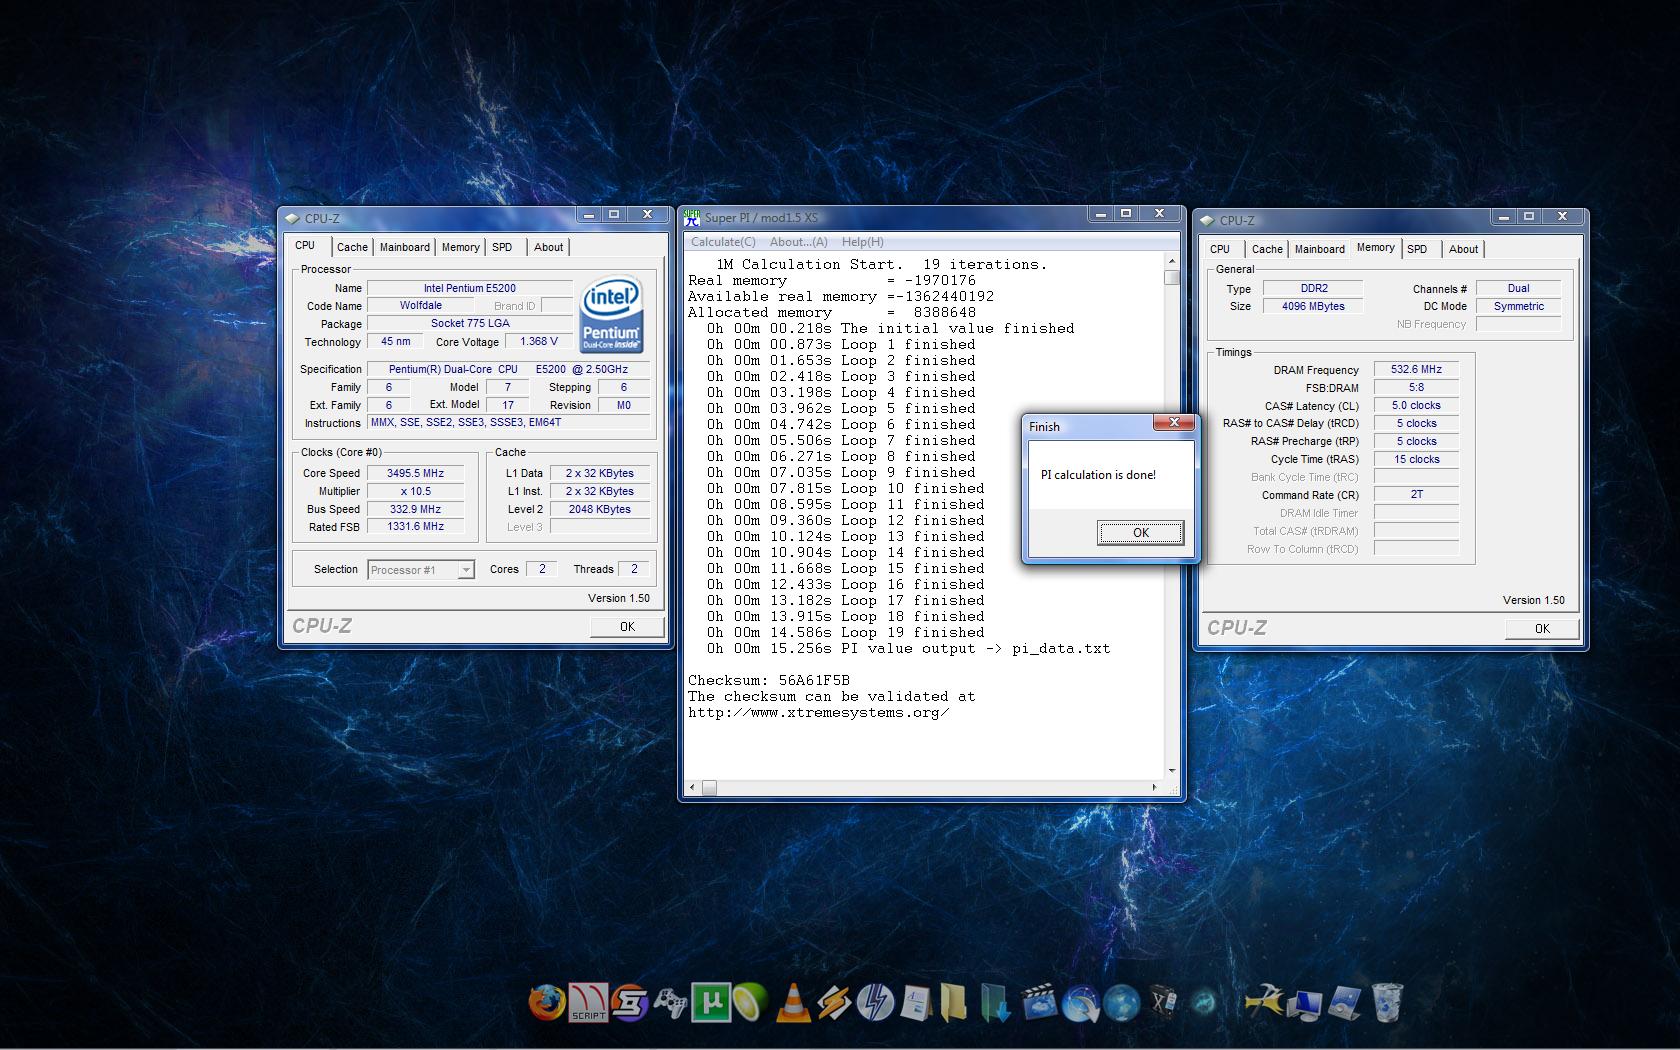The image size is (1680, 1050).
Task: Switch to Mainboard tab in right CPU-Z
Action: point(1319,249)
